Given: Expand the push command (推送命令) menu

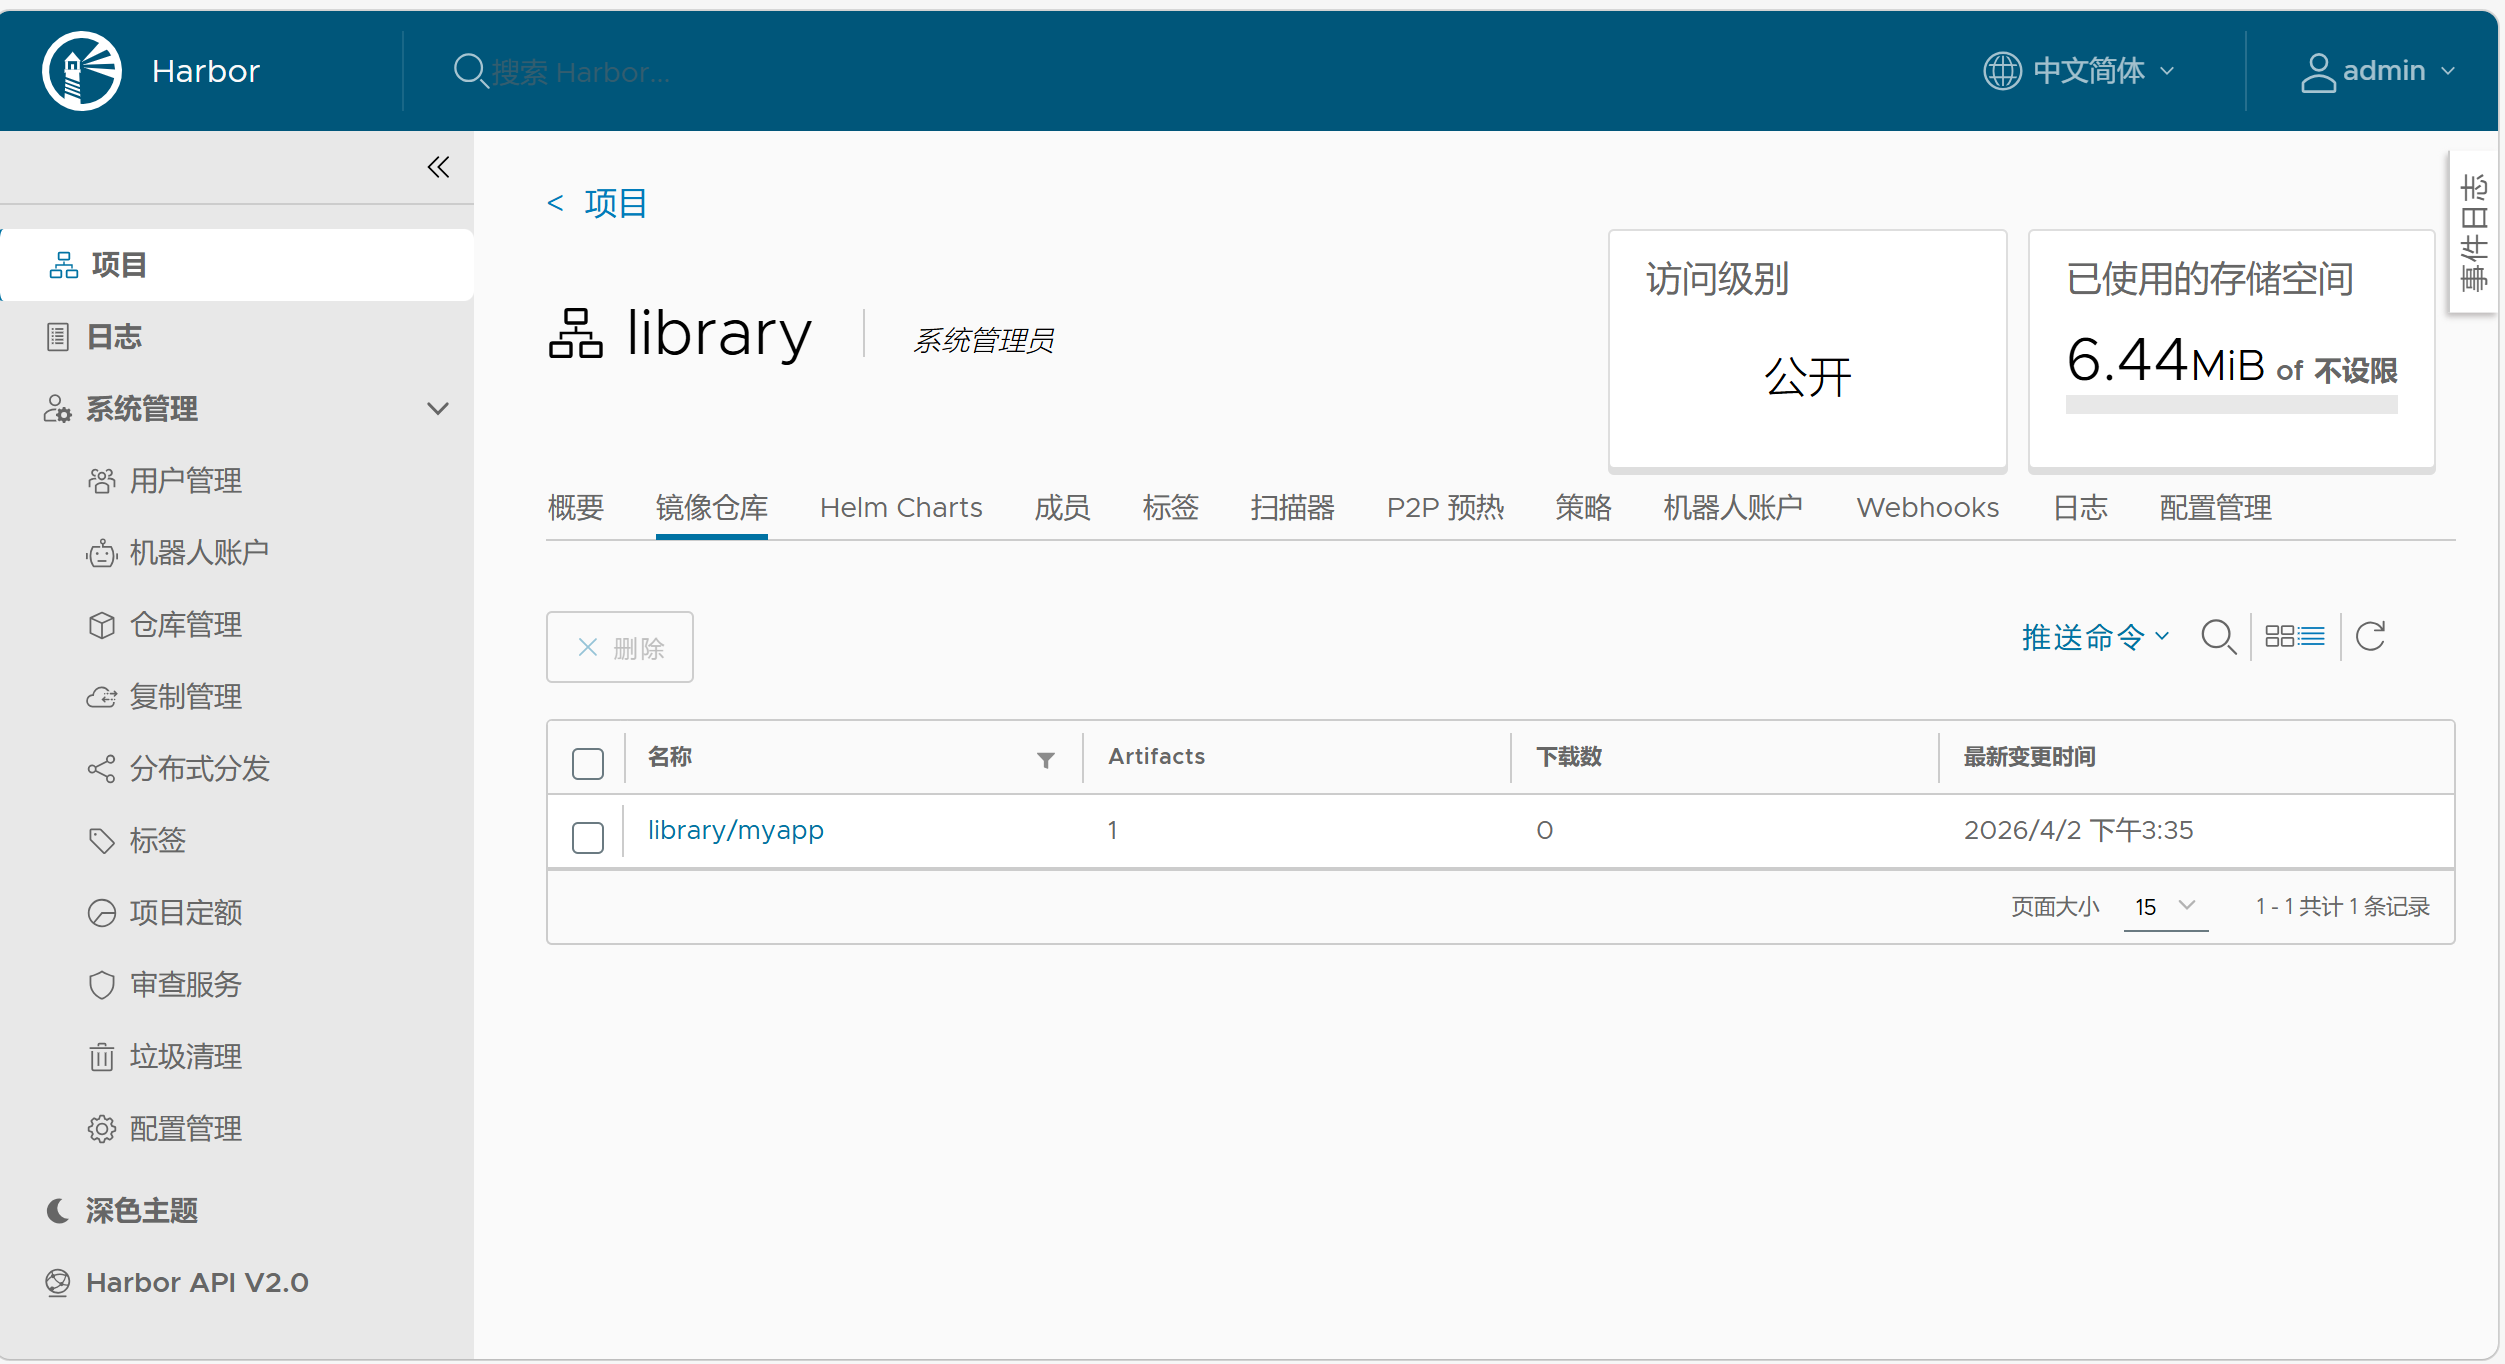Looking at the screenshot, I should 2094,637.
